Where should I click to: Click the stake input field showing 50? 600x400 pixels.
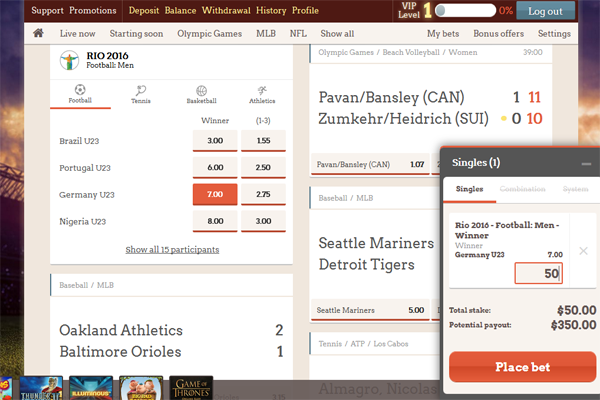pyautogui.click(x=538, y=273)
